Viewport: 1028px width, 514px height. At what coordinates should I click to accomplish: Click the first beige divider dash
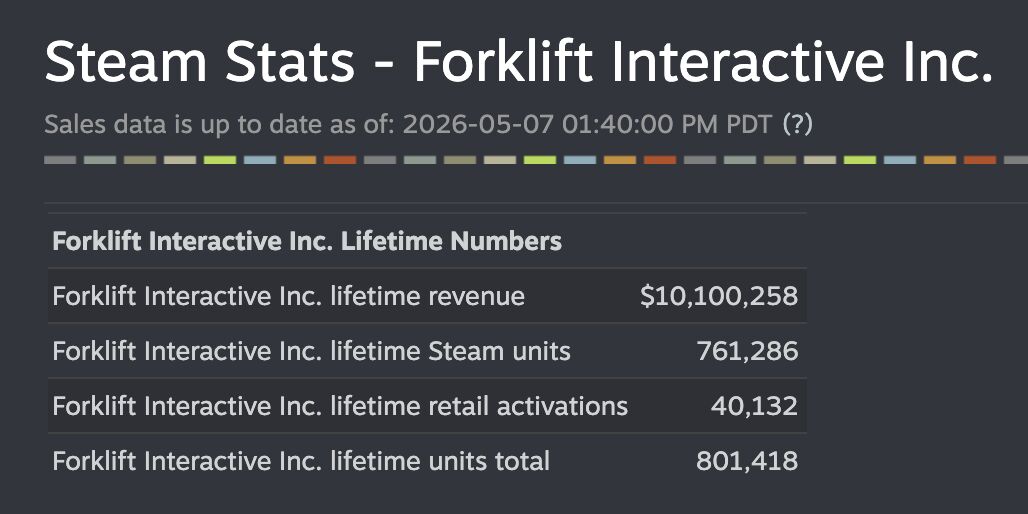[180, 160]
